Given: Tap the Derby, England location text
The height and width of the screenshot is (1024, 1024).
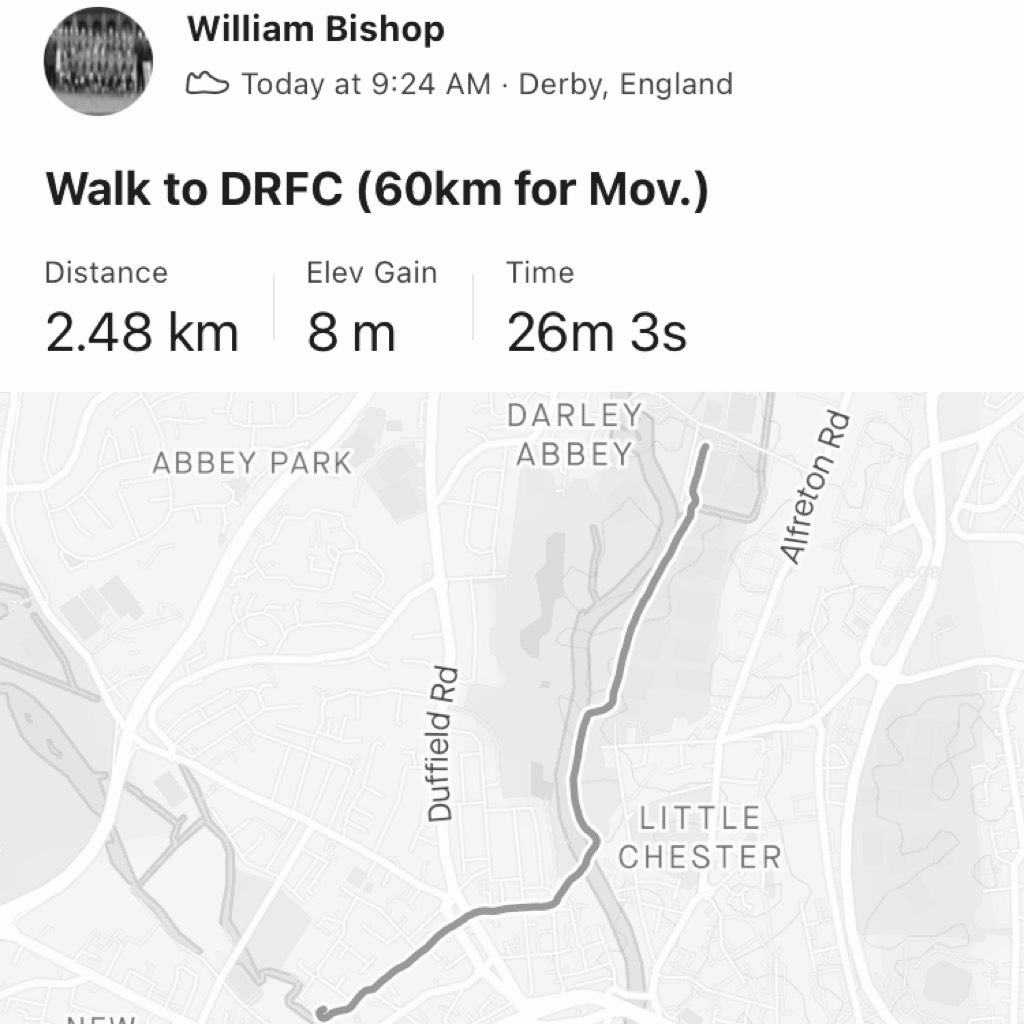Looking at the screenshot, I should (625, 84).
